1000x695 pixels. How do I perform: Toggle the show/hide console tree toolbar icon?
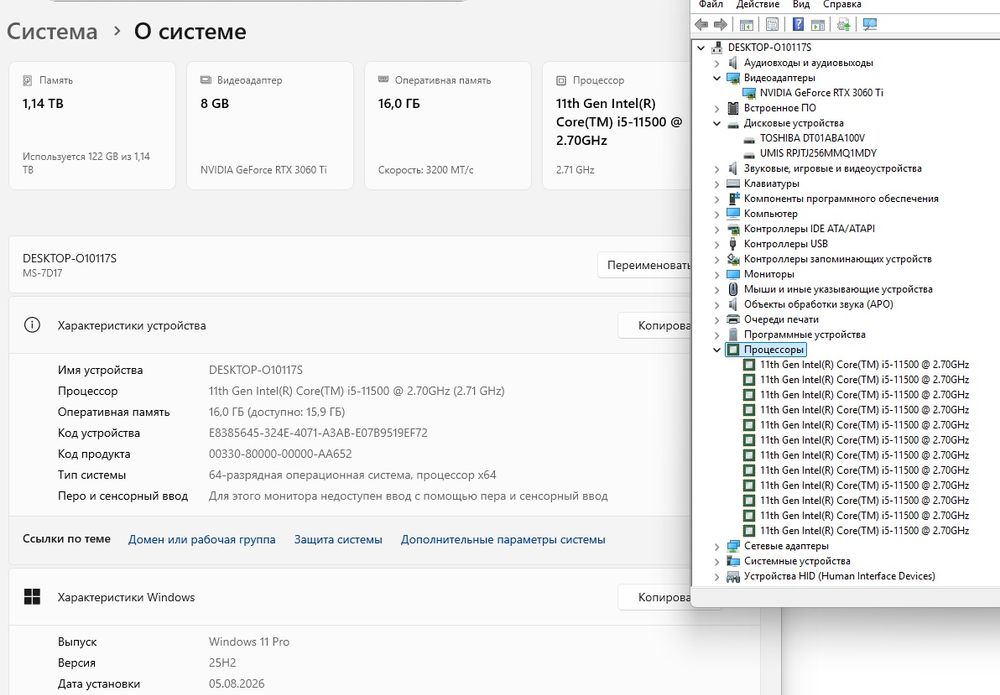746,24
